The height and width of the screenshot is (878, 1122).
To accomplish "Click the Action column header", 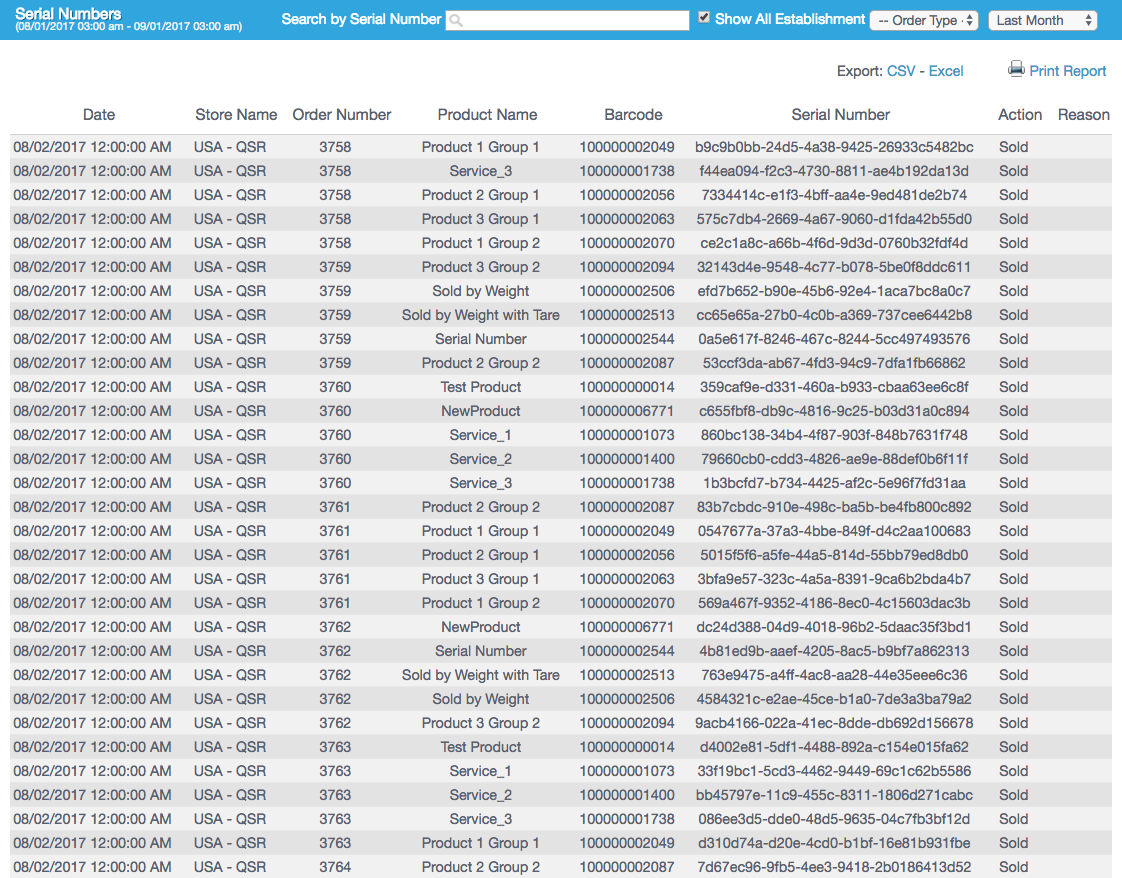I will click(1020, 115).
